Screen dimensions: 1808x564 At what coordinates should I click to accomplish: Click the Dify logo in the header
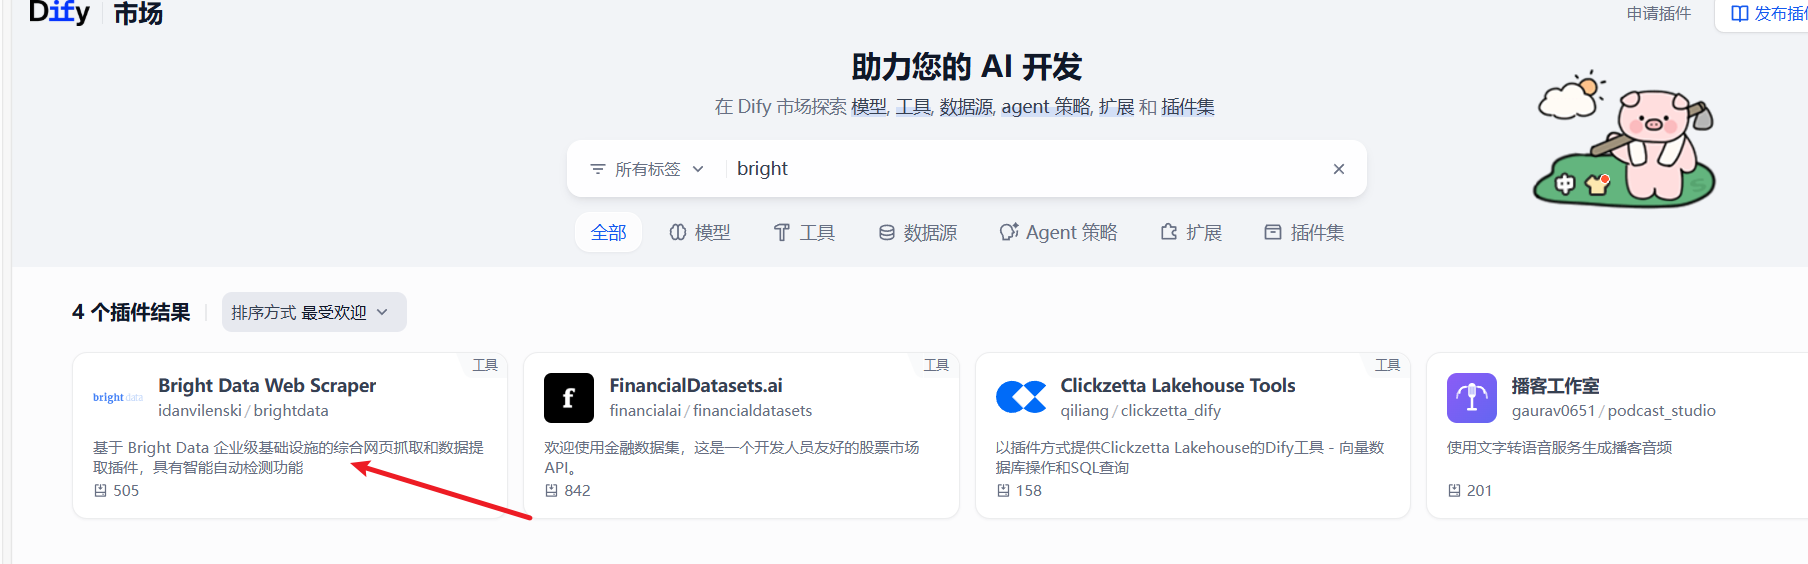click(59, 12)
